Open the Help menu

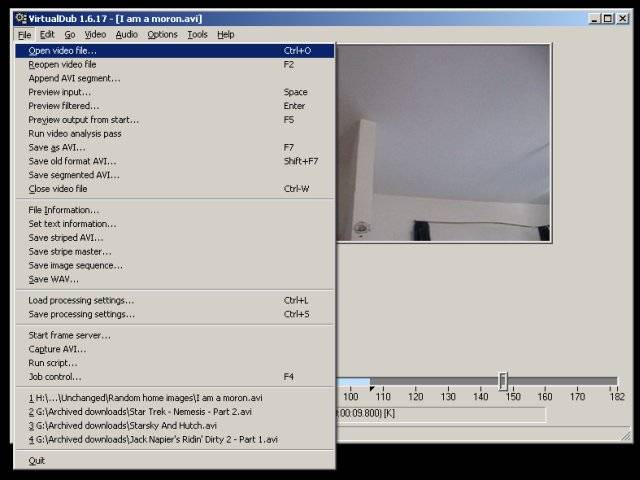226,34
